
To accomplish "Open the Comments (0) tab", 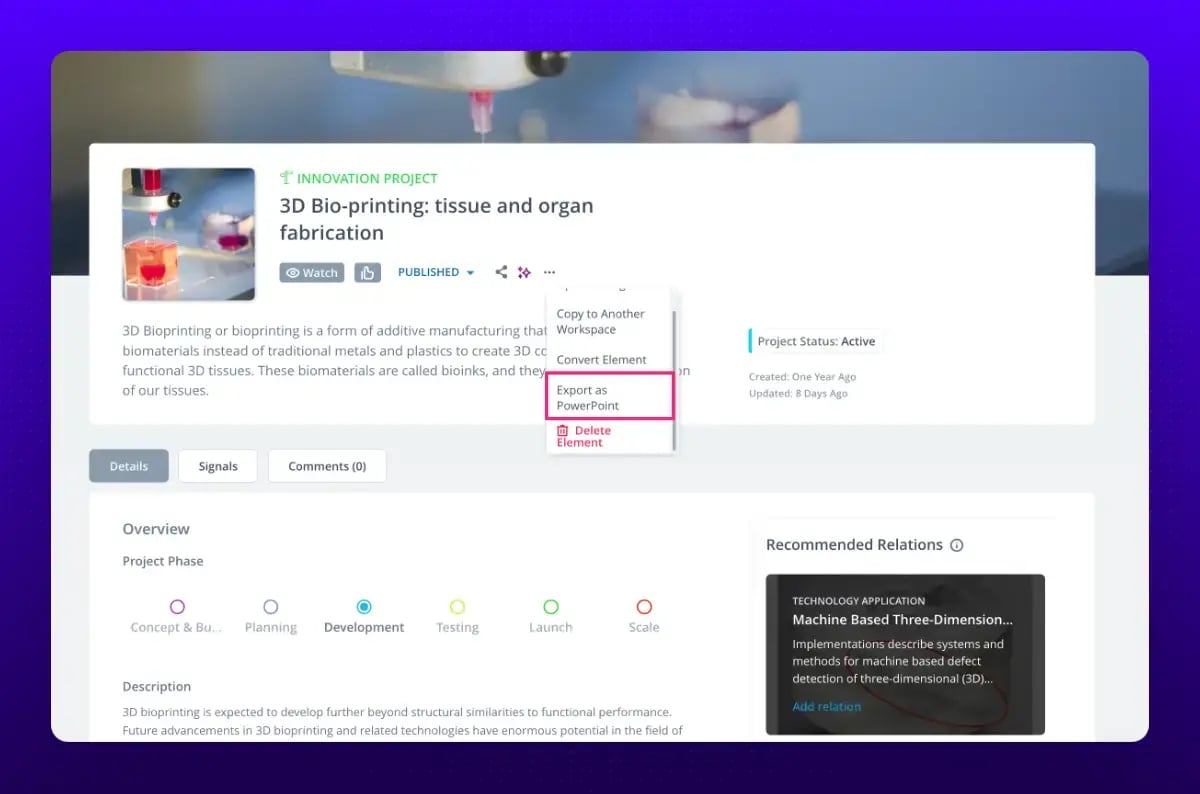I will 327,466.
